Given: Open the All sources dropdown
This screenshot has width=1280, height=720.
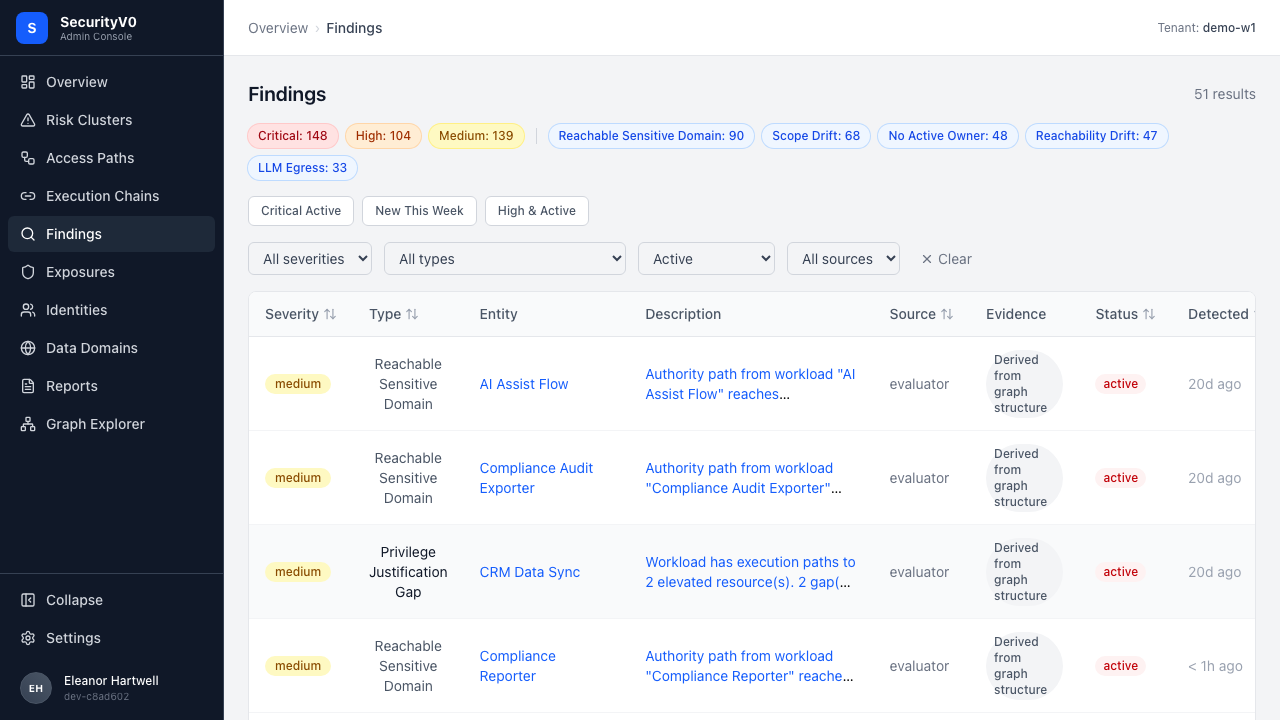Looking at the screenshot, I should 844,259.
